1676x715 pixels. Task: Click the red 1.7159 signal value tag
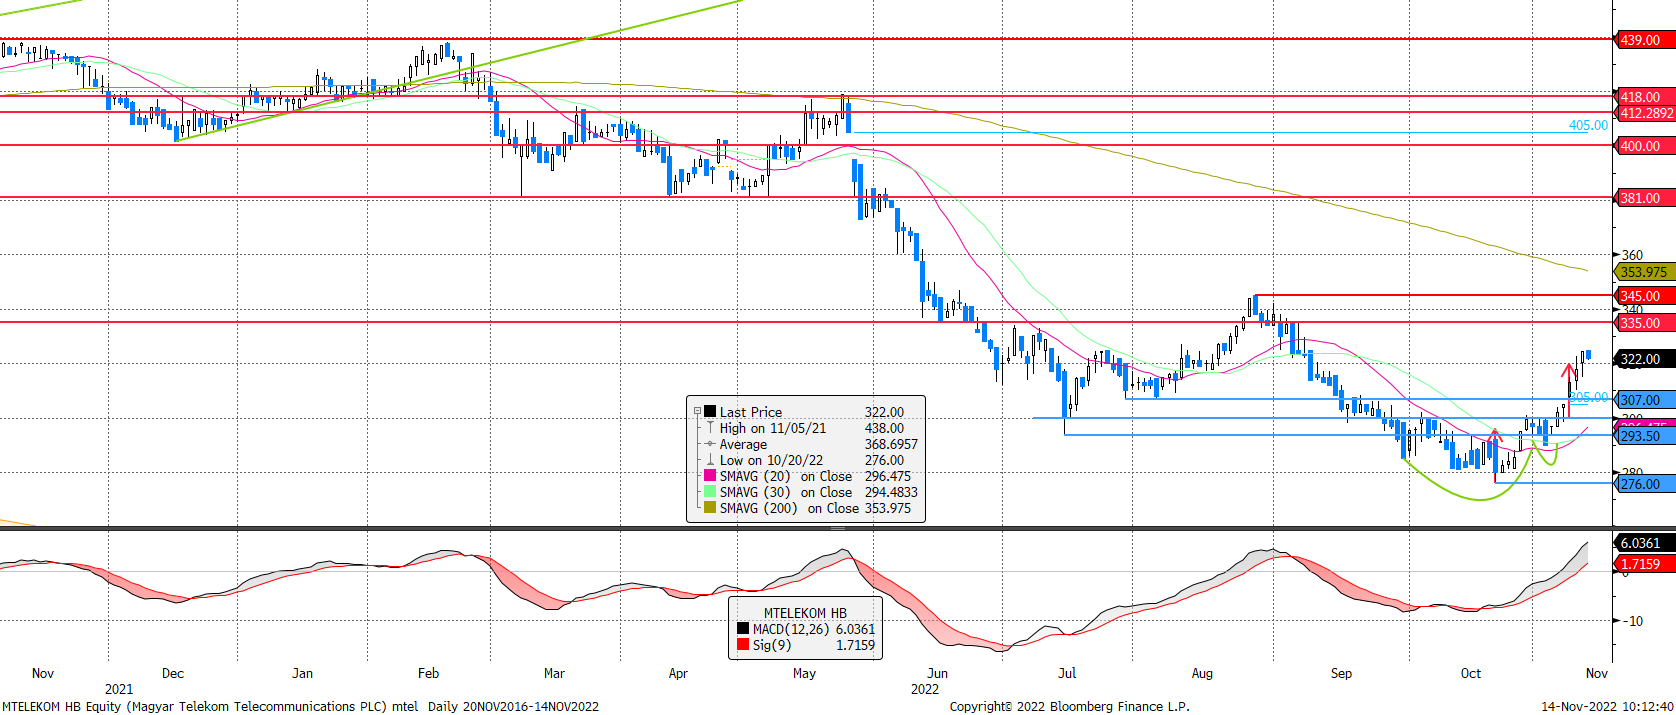[x=1645, y=564]
